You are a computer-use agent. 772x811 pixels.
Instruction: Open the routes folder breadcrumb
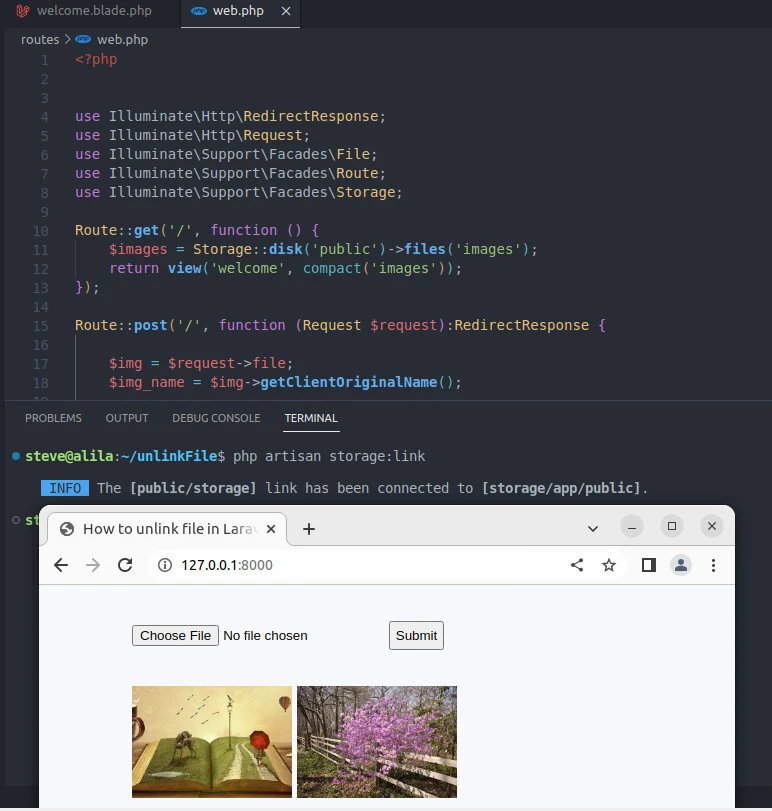(x=40, y=40)
